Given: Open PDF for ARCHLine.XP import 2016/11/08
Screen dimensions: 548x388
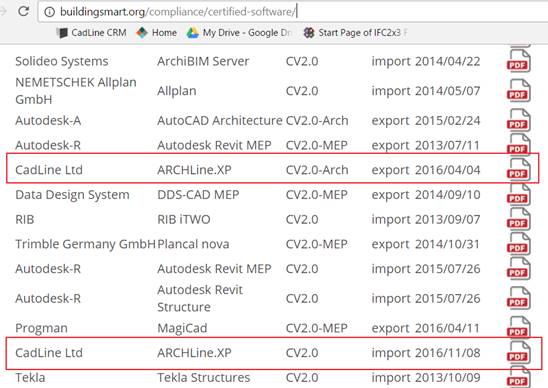Looking at the screenshot, I should (518, 353).
